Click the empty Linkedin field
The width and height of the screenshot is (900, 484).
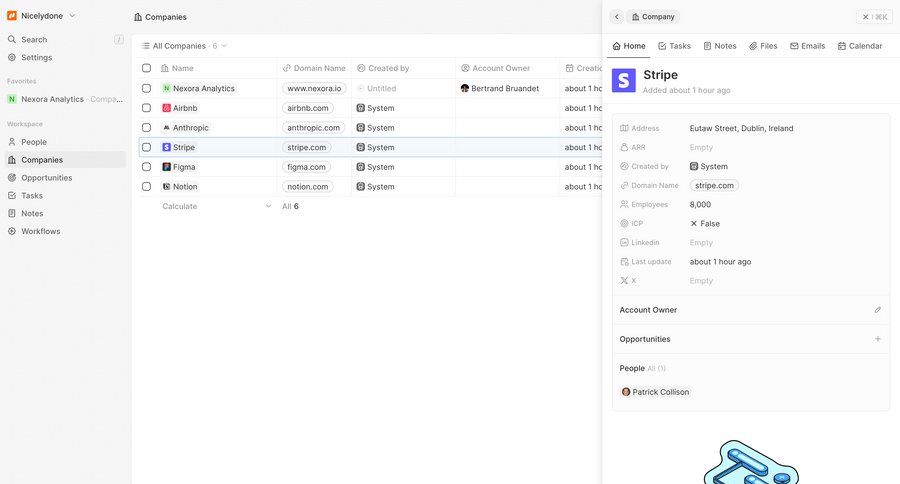point(701,242)
